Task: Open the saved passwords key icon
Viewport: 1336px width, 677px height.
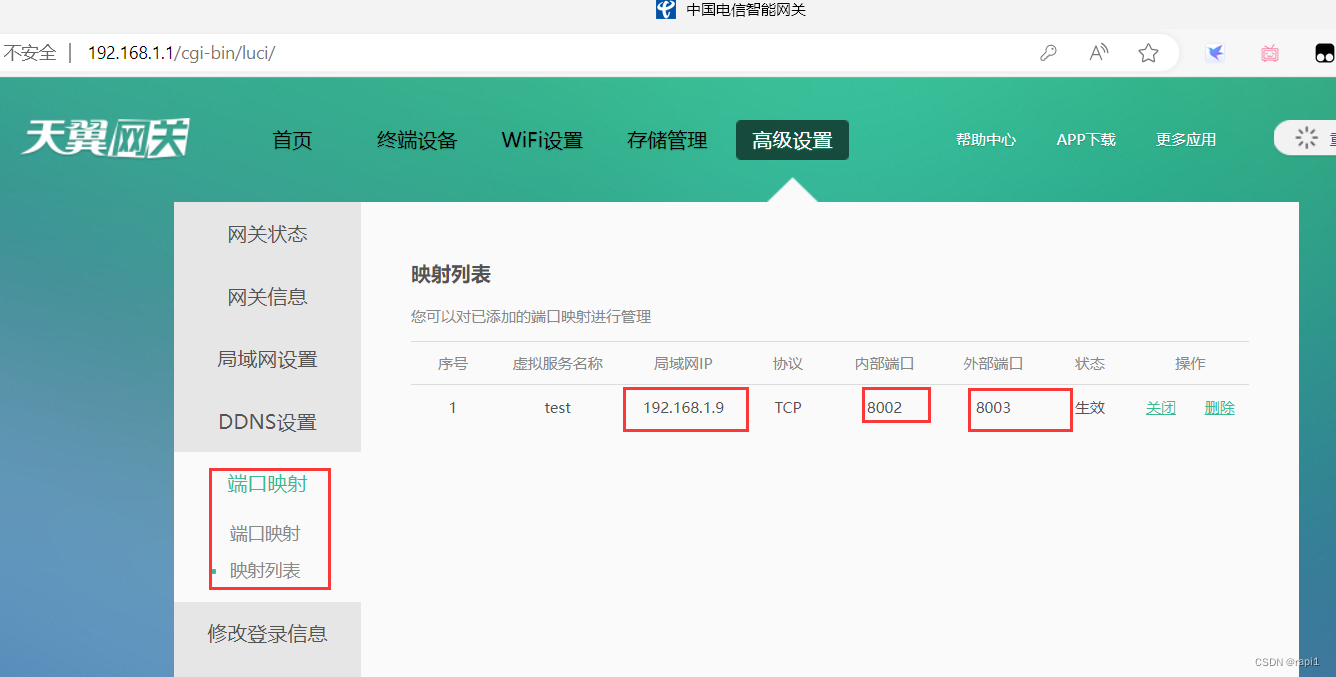Action: point(1048,53)
